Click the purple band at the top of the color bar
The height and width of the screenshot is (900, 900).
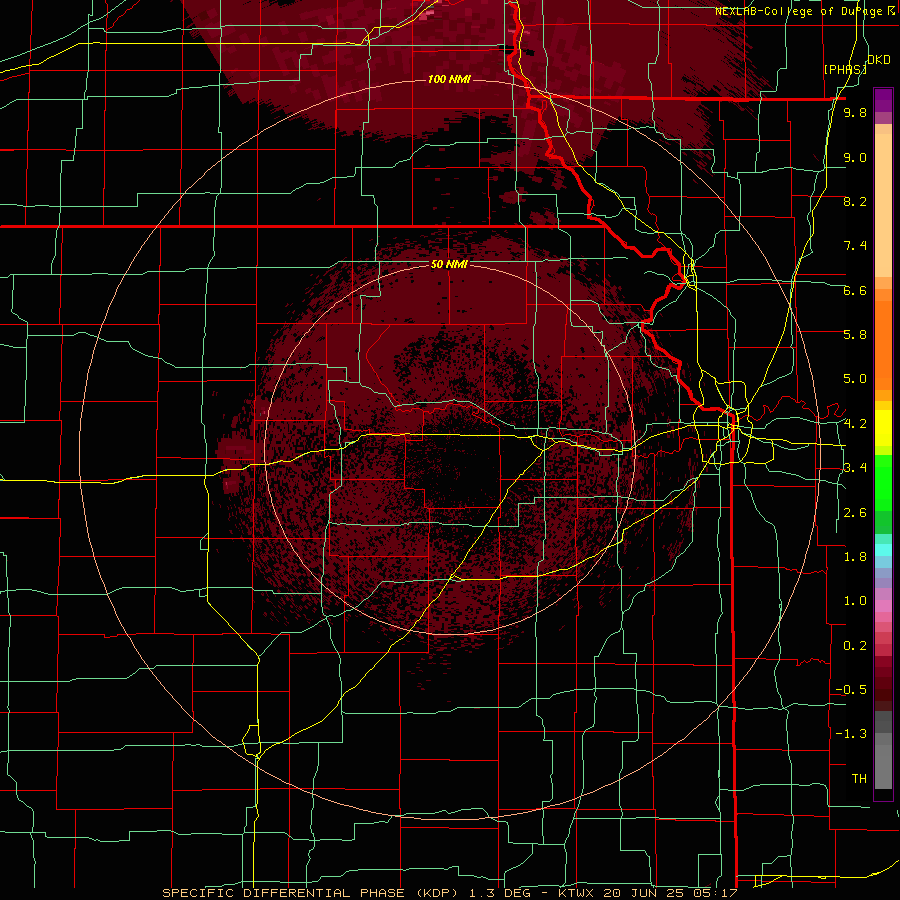click(x=883, y=100)
